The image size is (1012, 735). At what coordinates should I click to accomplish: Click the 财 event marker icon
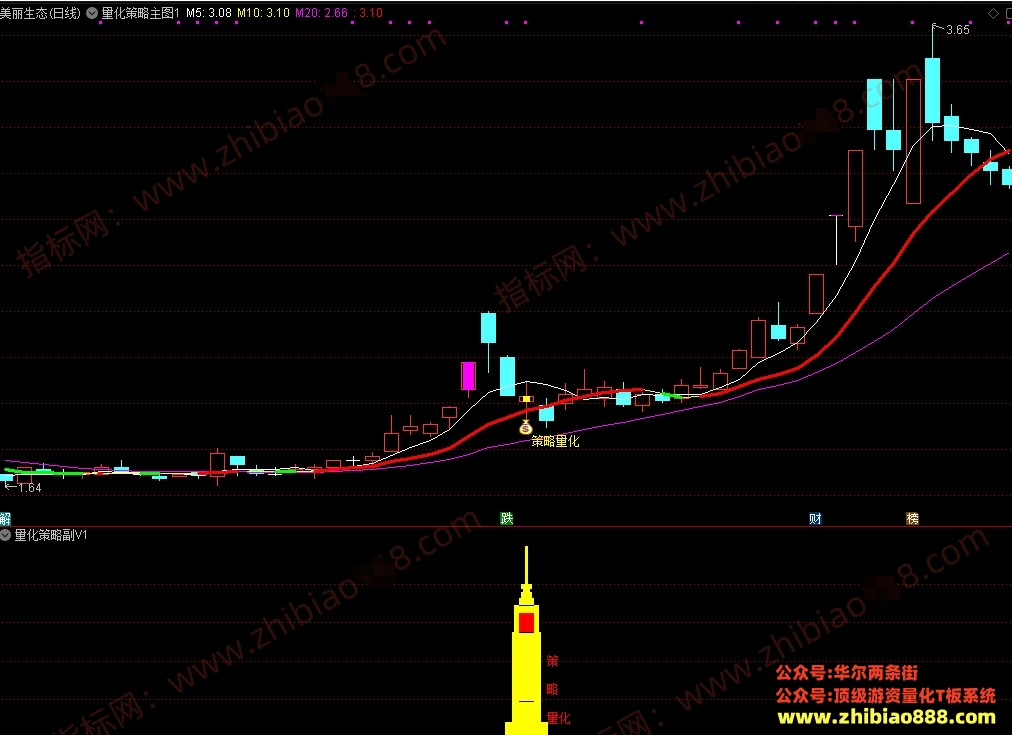[815, 518]
